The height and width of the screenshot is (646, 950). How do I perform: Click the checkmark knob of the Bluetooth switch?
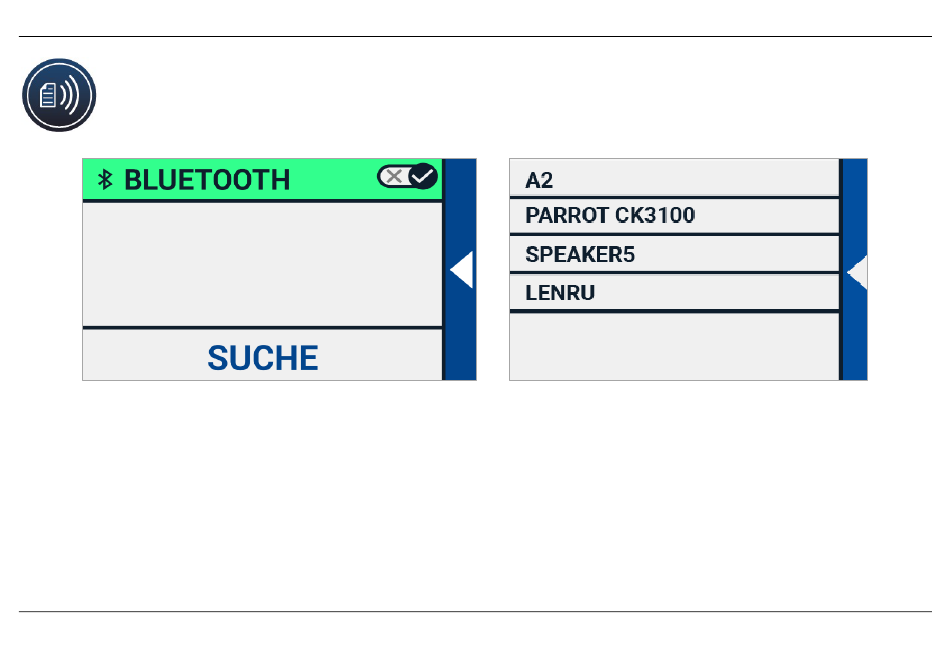(423, 177)
